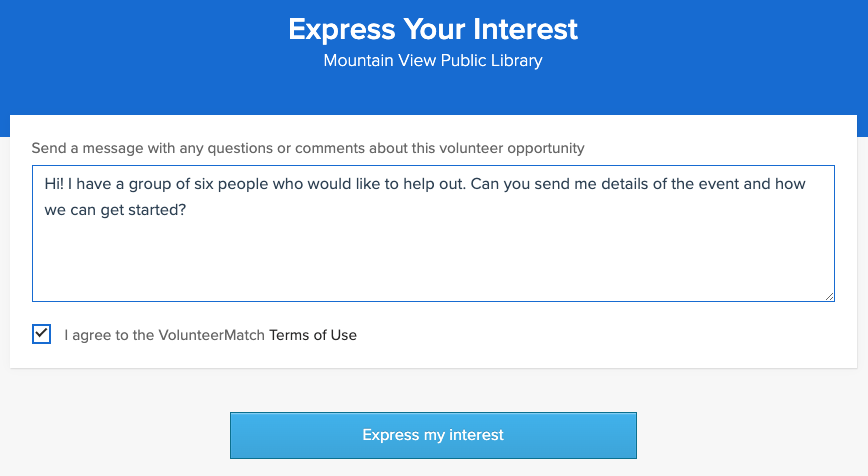Click the Mountain View Public Library subtitle
Screen dimensions: 868x476
coord(433,61)
